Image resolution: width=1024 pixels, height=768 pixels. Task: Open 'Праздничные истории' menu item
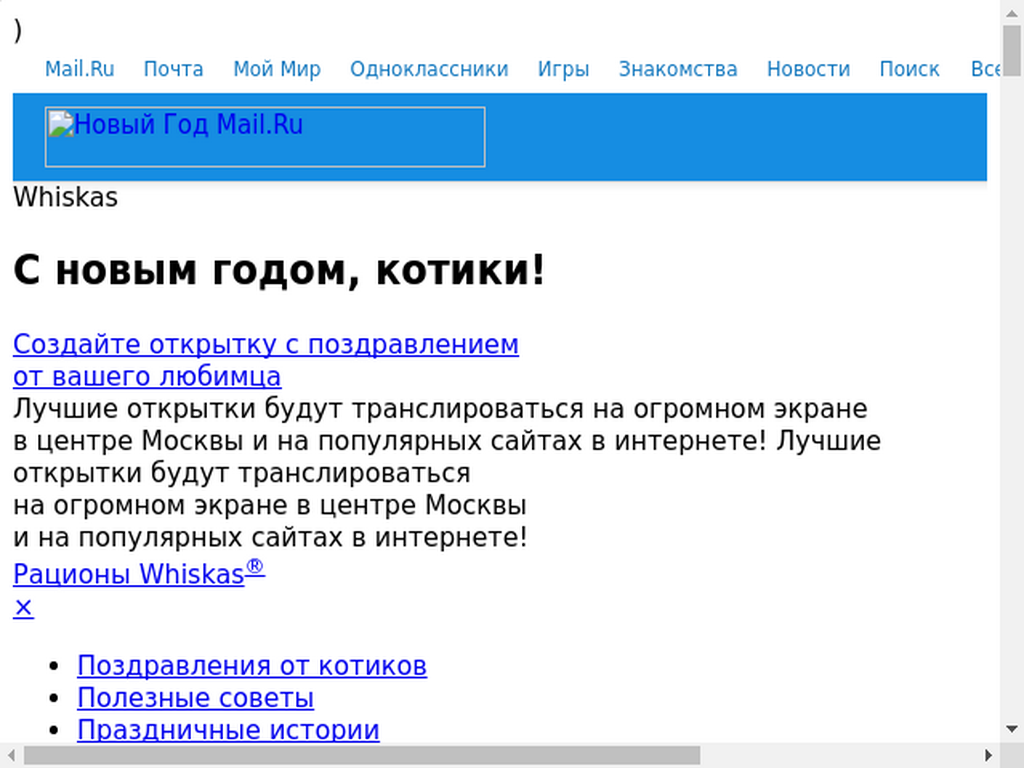(x=228, y=730)
